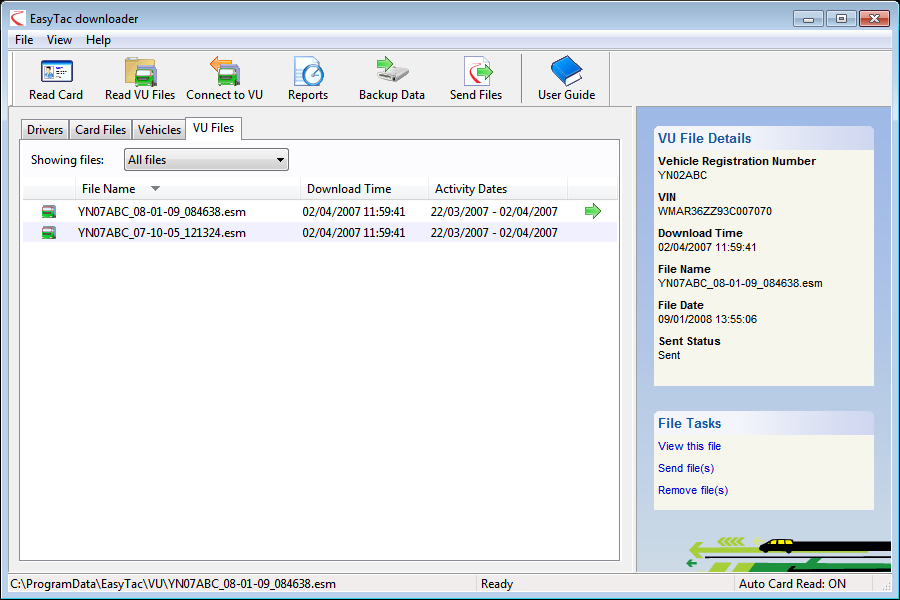Click the Remove file(s) link

click(x=693, y=490)
